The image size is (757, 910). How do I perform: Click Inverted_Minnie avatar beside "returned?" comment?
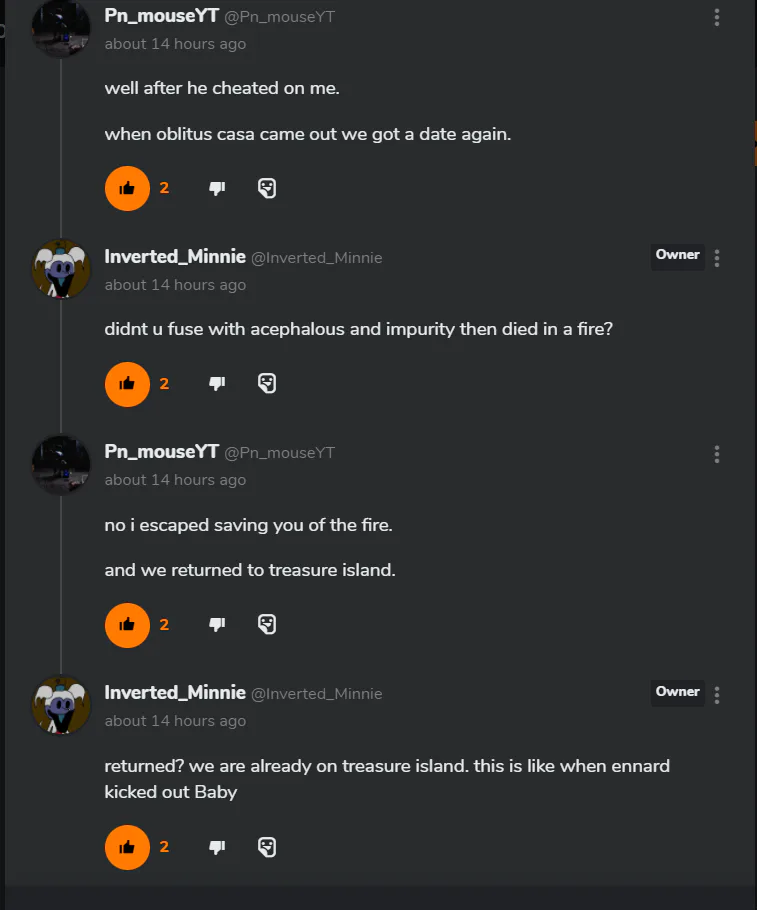click(x=62, y=705)
